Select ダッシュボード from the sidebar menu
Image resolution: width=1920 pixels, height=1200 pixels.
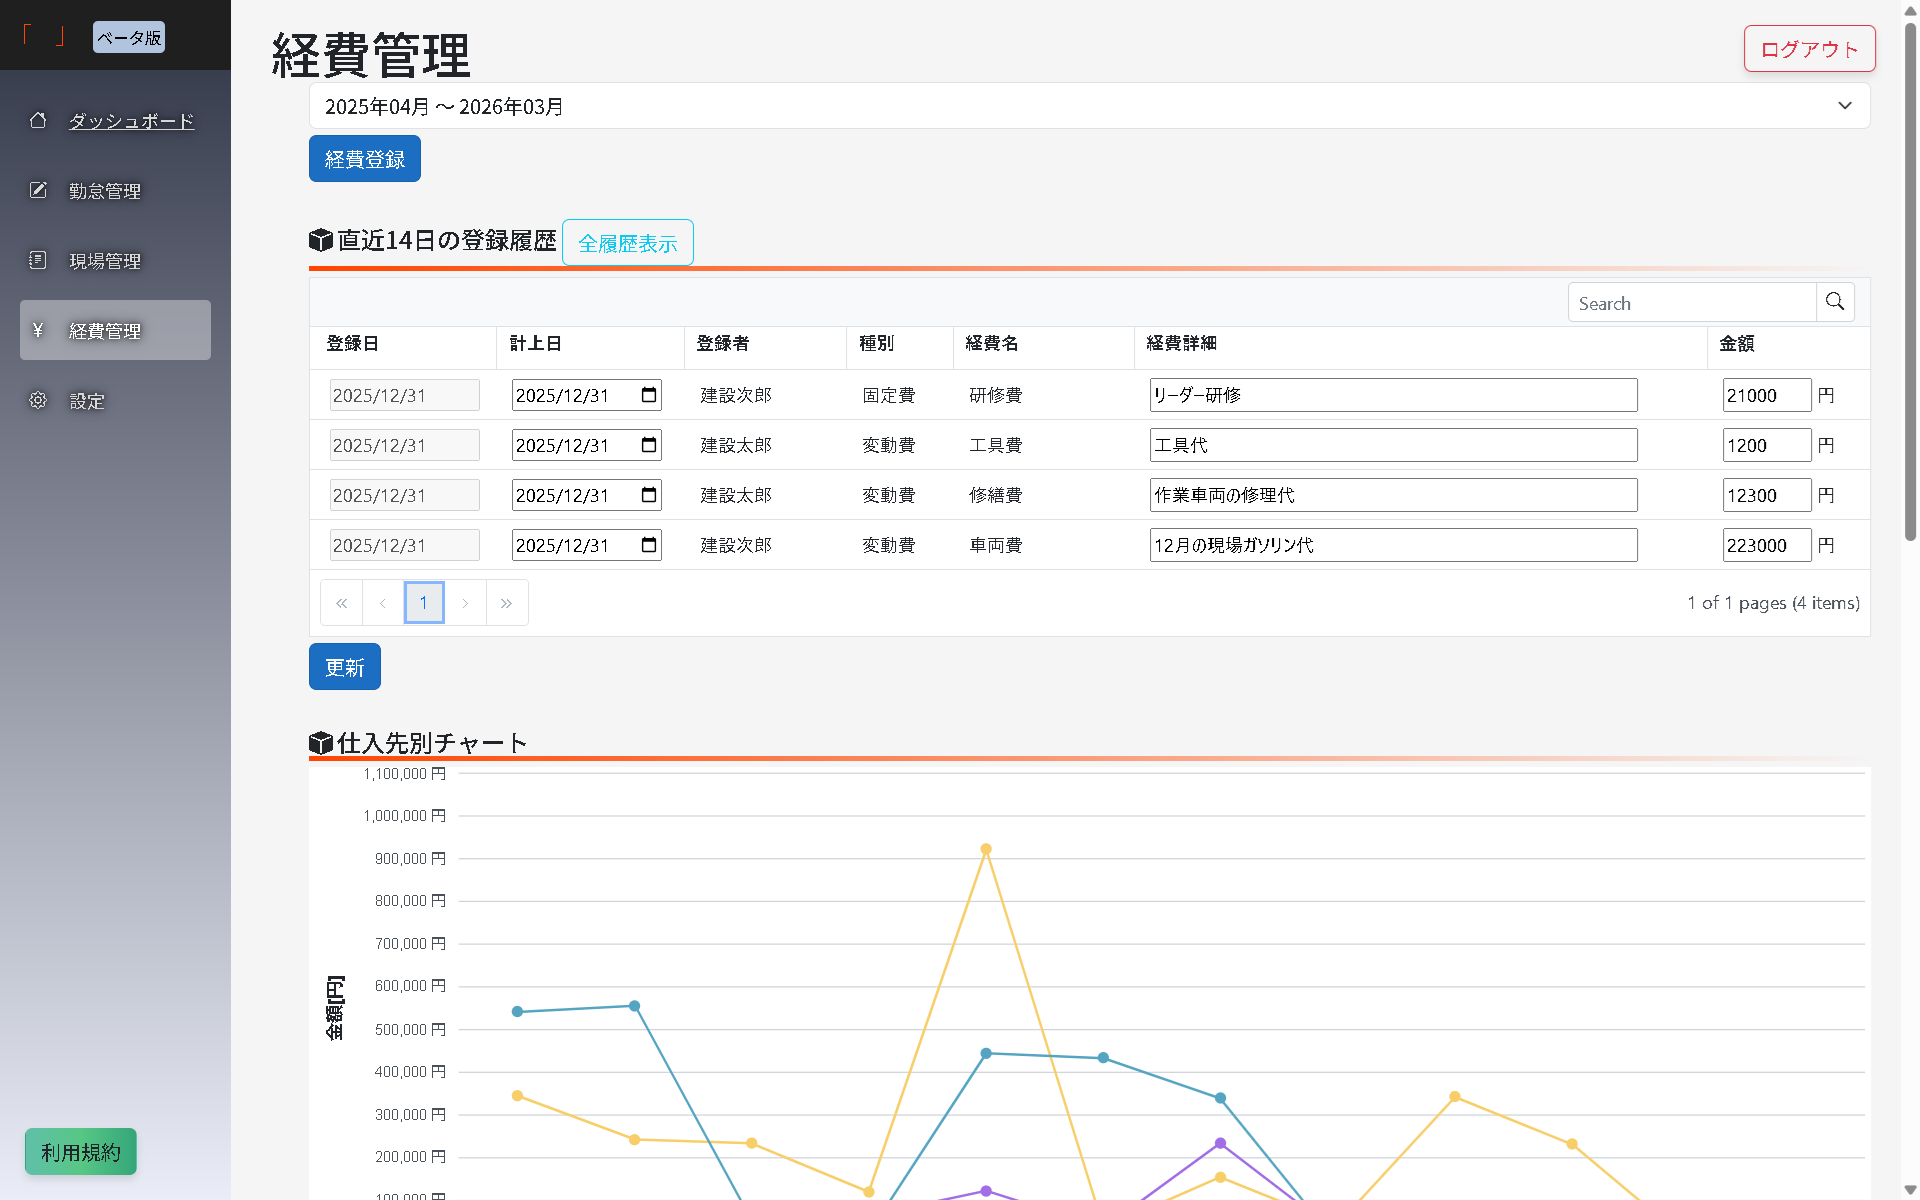click(x=131, y=120)
